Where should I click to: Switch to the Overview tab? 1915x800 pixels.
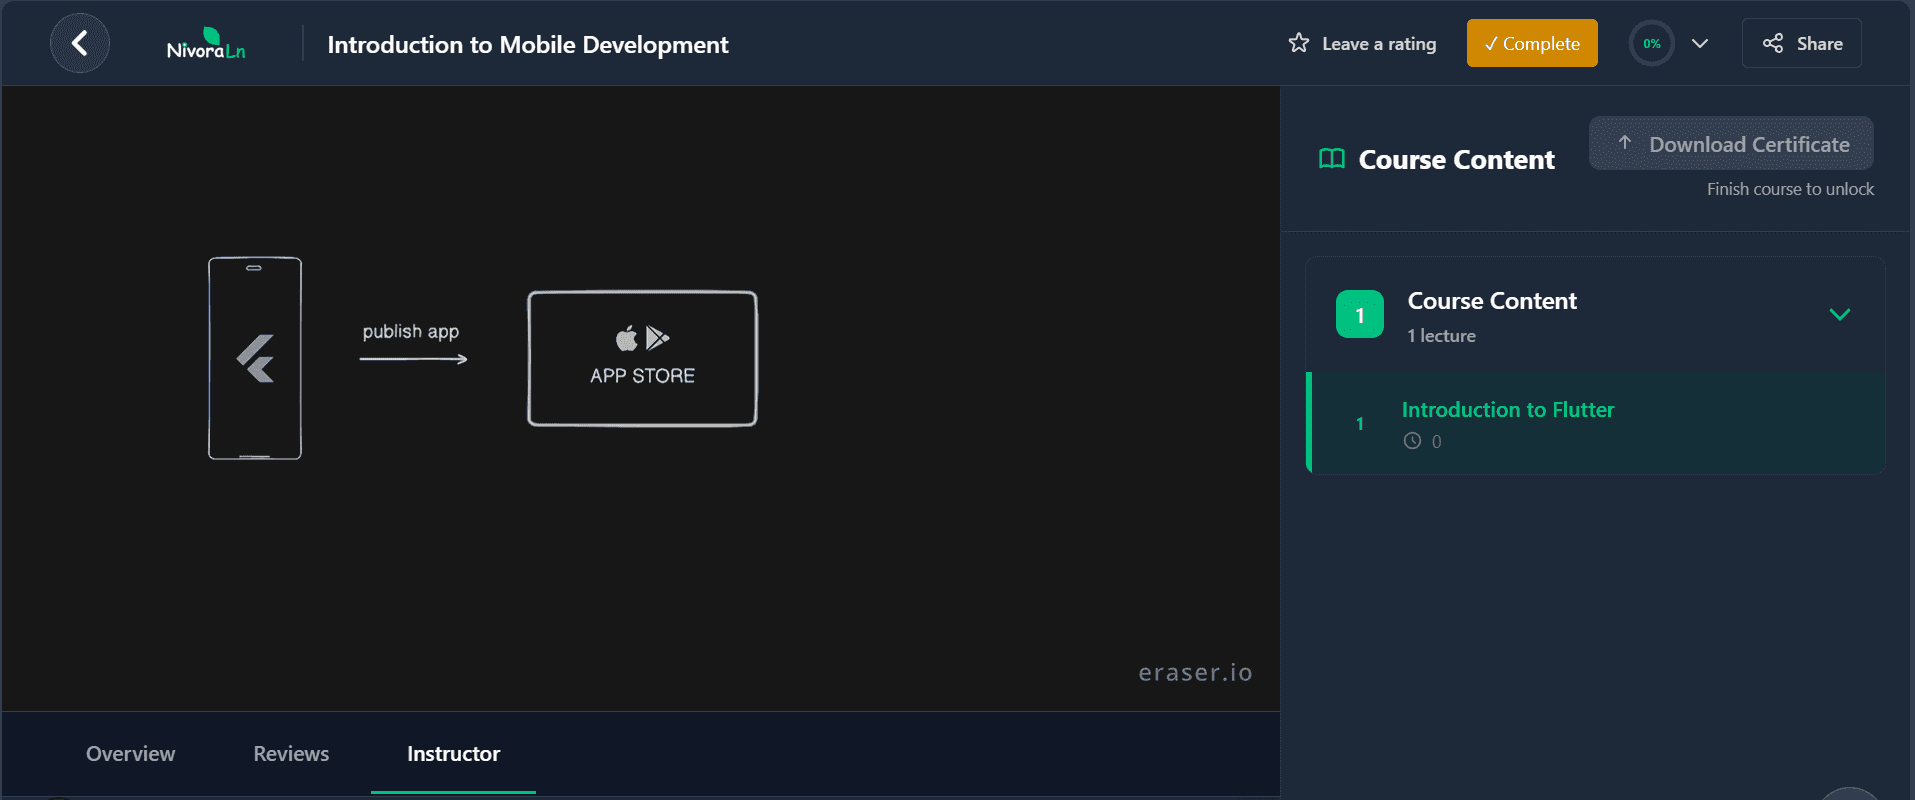[x=130, y=754]
